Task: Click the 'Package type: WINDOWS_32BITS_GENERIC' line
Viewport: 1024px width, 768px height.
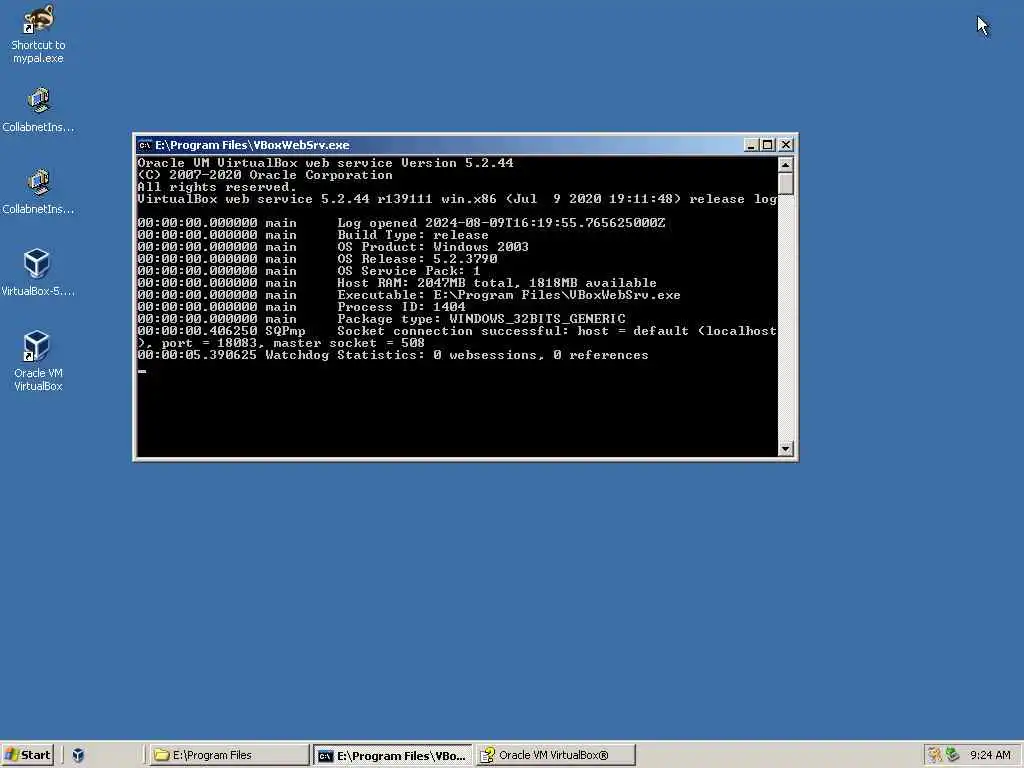Action: tap(381, 319)
